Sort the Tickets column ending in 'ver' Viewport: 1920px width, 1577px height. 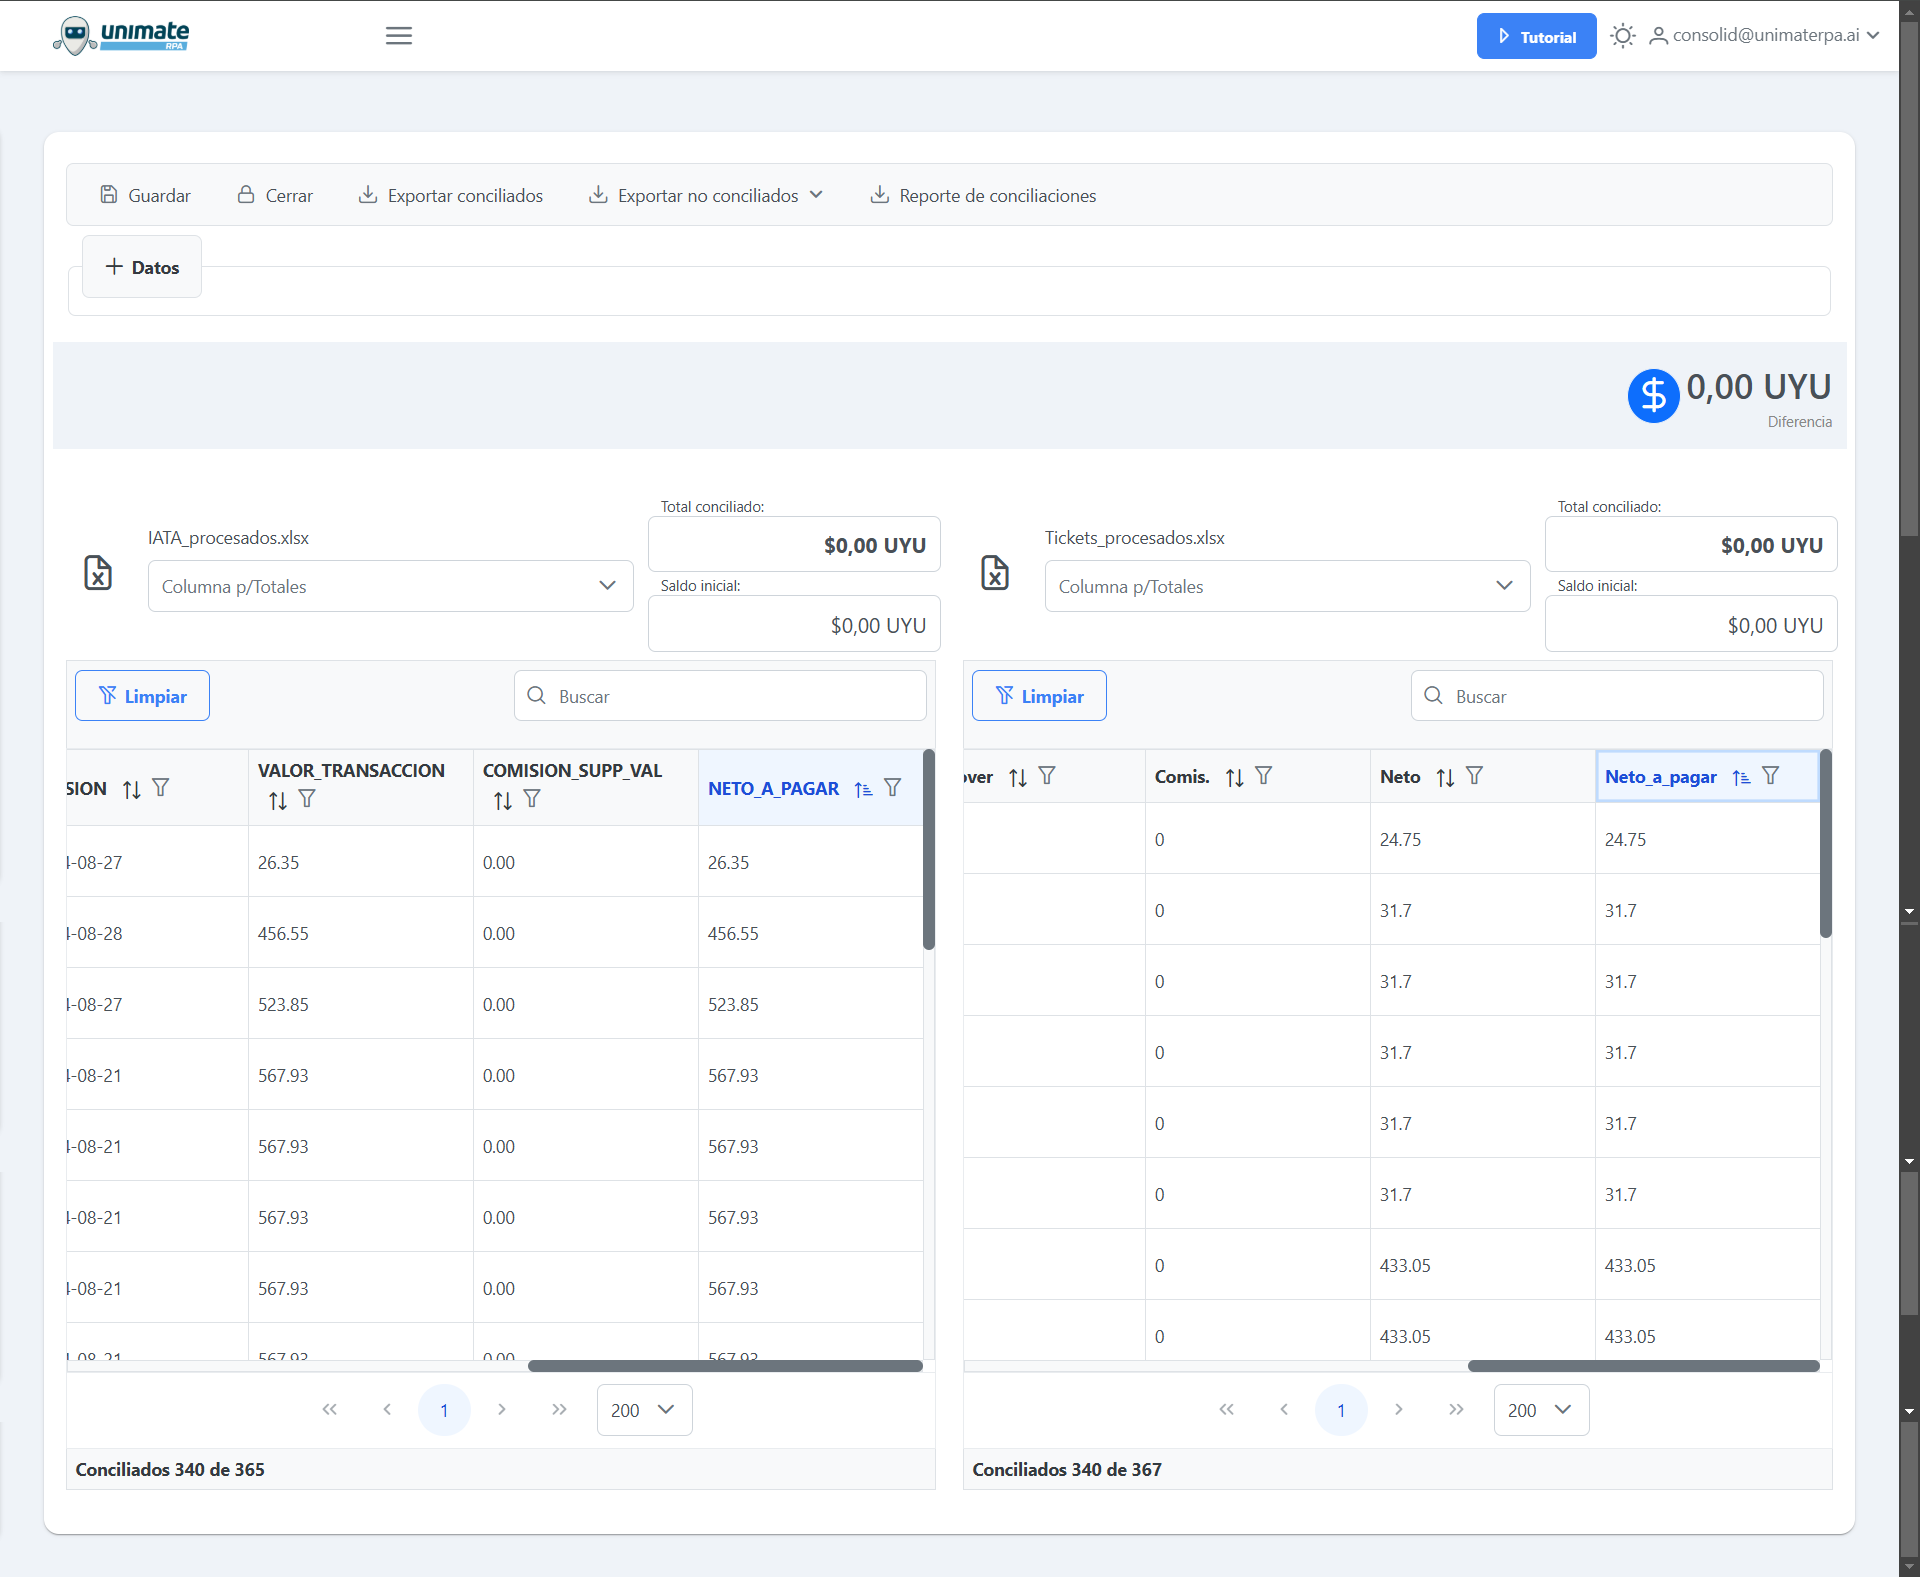[1018, 777]
